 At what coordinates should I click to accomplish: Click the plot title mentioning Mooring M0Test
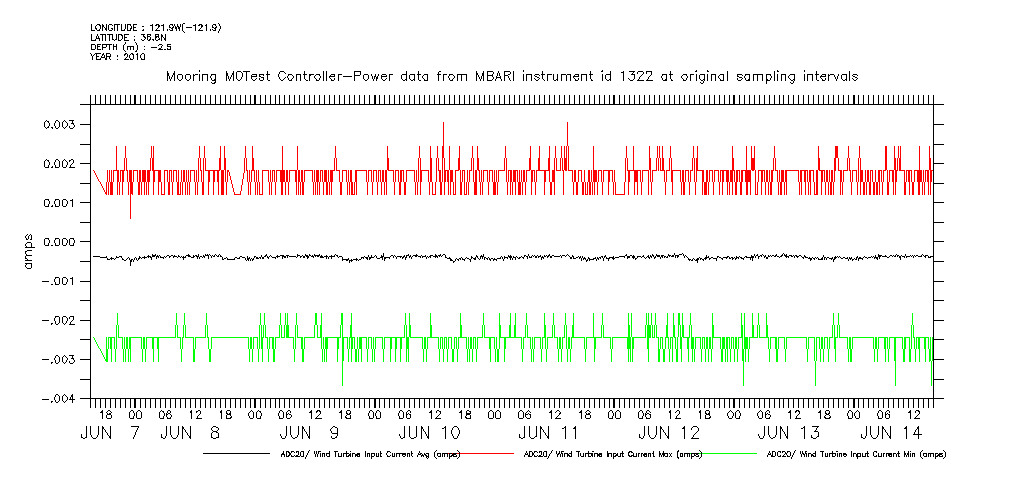[x=511, y=77]
